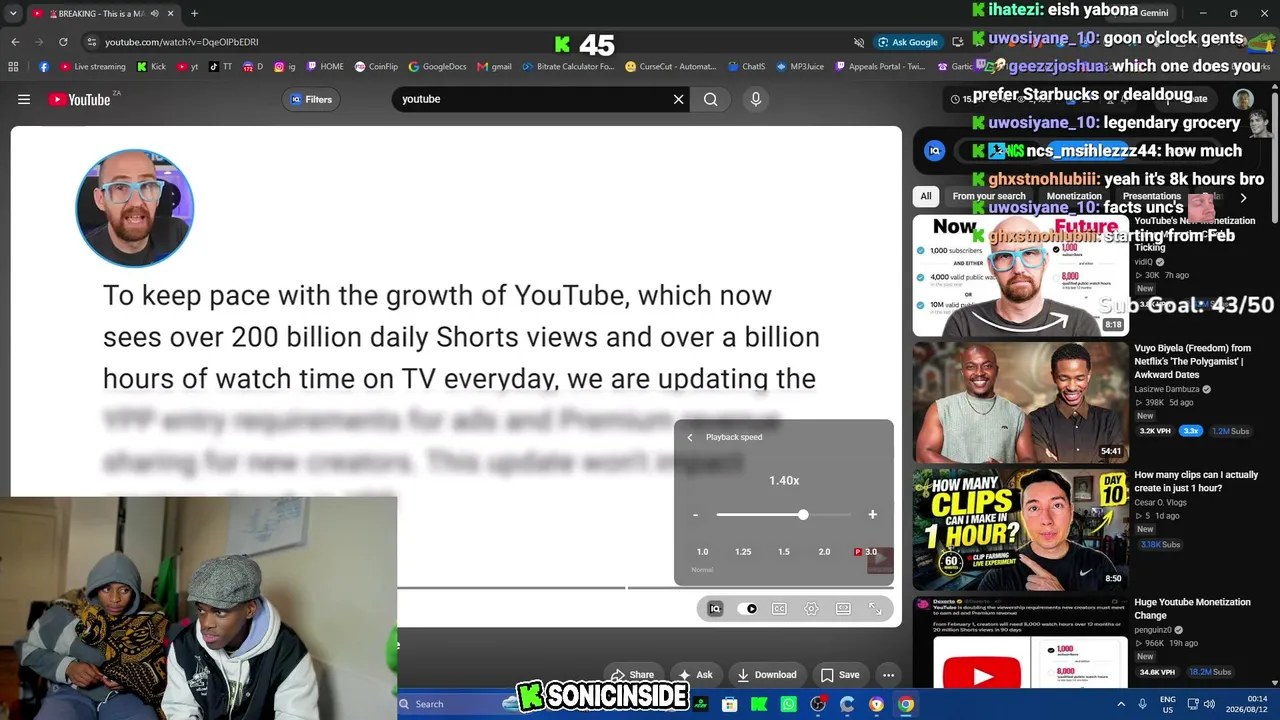Increase playback speed with plus button
This screenshot has height=720, width=1280.
[x=872, y=515]
